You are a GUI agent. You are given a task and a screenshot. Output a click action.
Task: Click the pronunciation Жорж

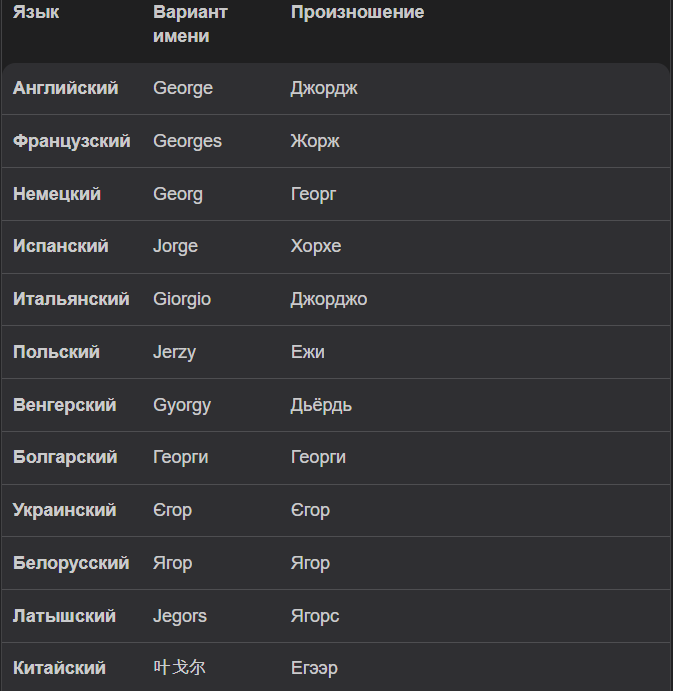(315, 141)
